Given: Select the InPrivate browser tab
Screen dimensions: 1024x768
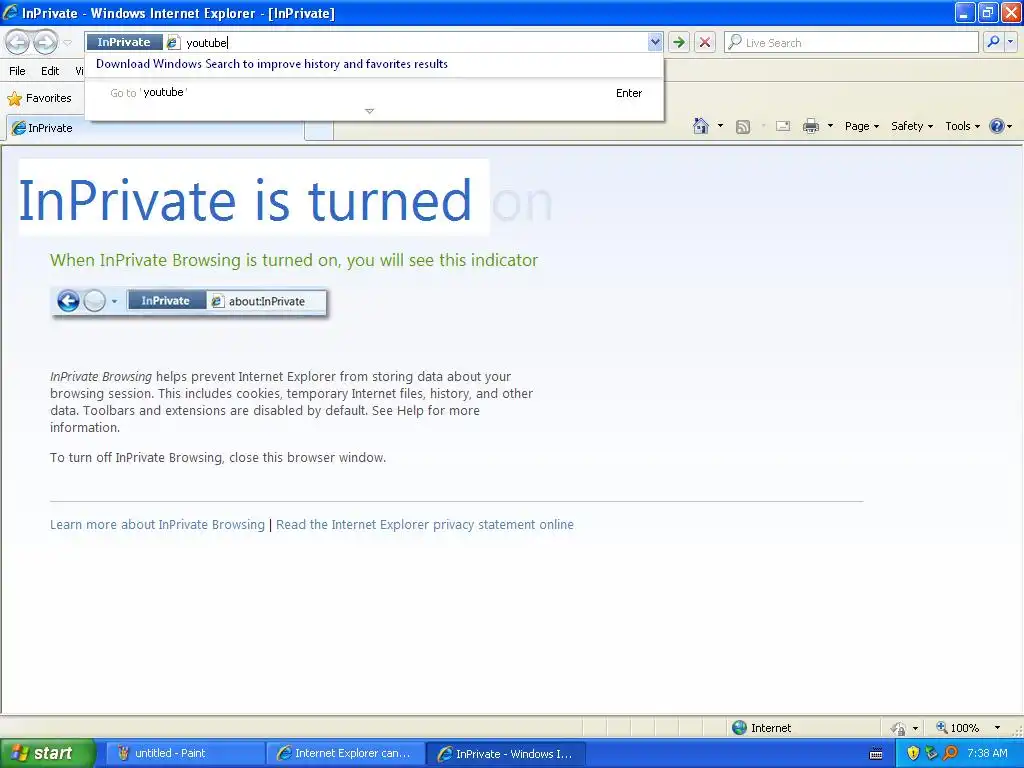Looking at the screenshot, I should click(155, 128).
